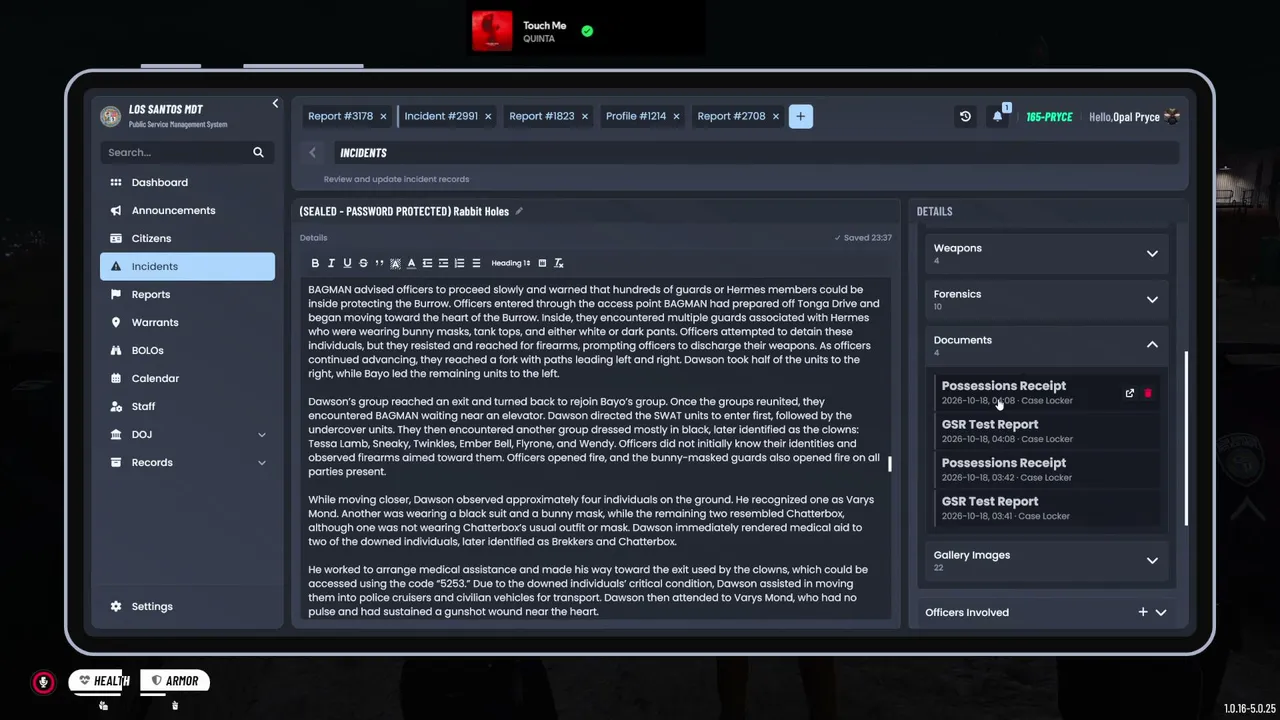The image size is (1280, 720).
Task: Open the Heading 1 style dropdown
Action: pos(511,263)
